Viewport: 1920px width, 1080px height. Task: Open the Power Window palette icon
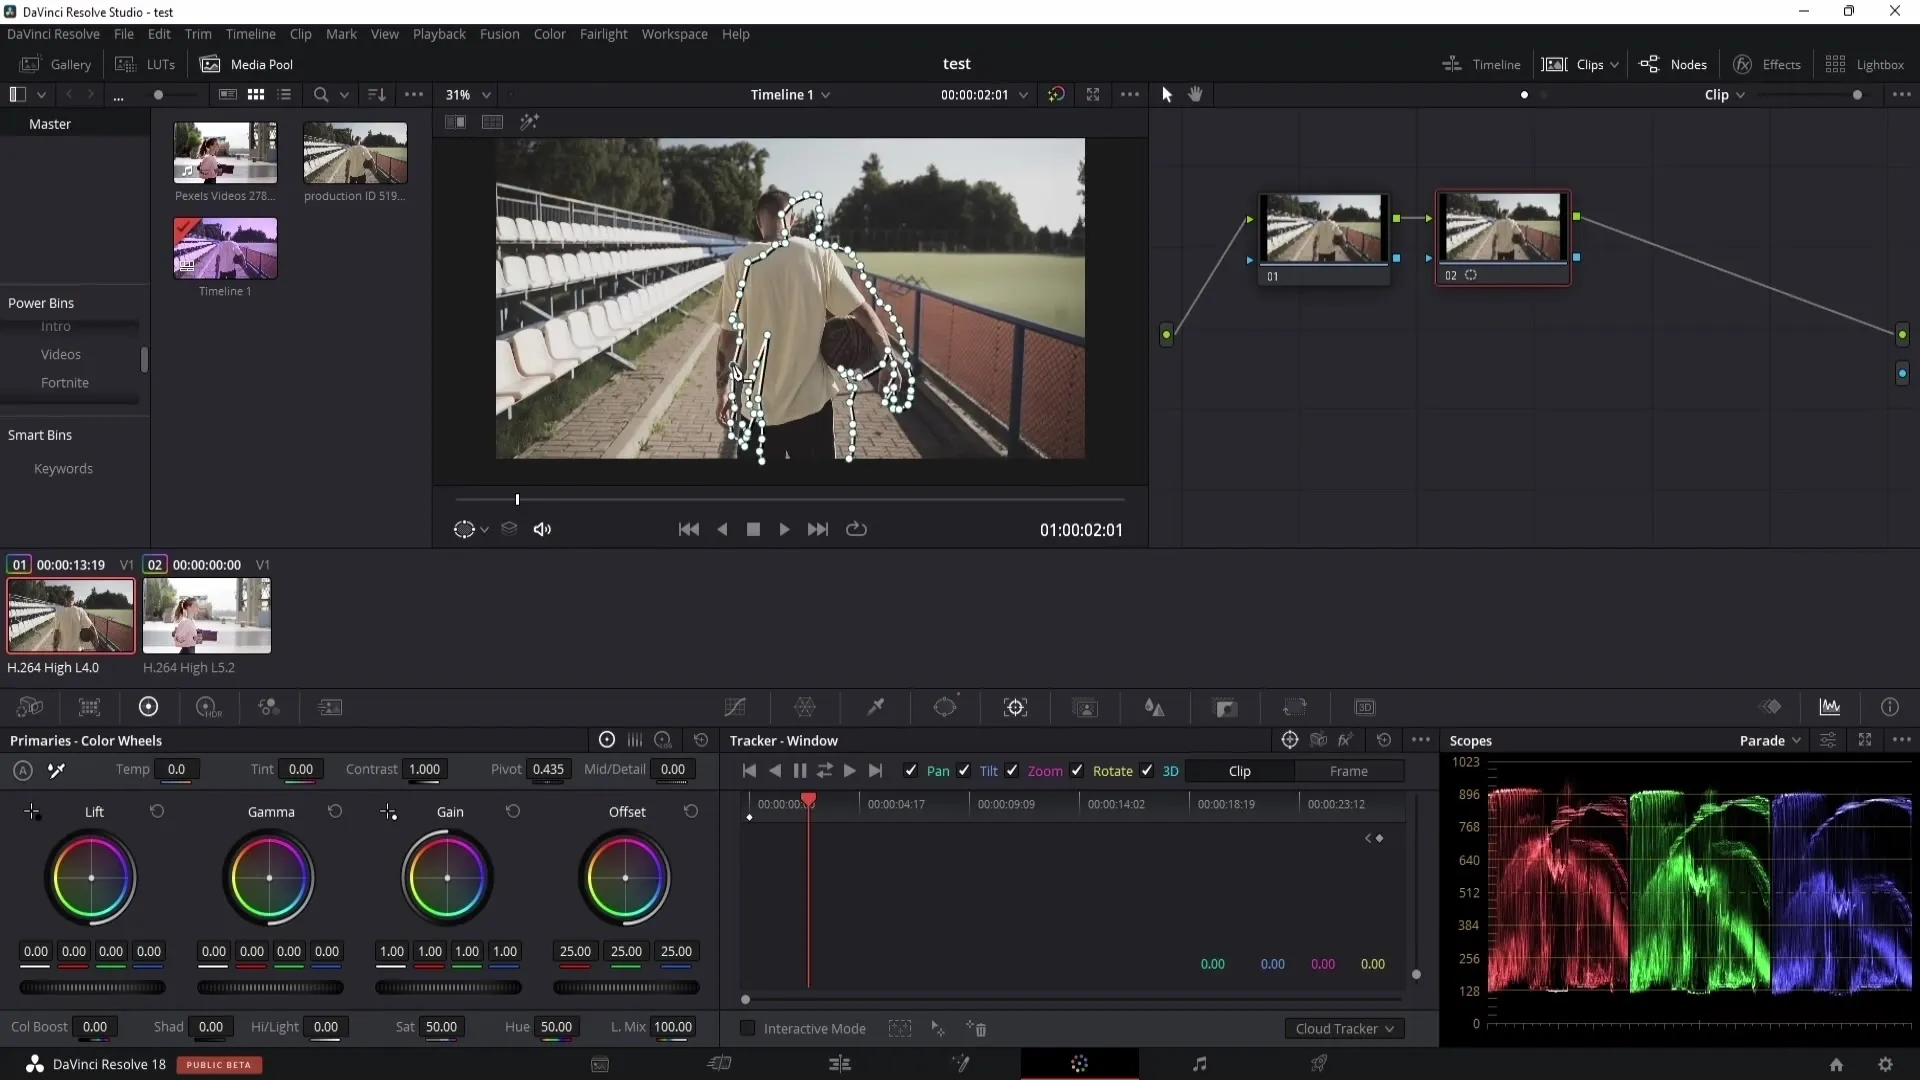coord(945,707)
